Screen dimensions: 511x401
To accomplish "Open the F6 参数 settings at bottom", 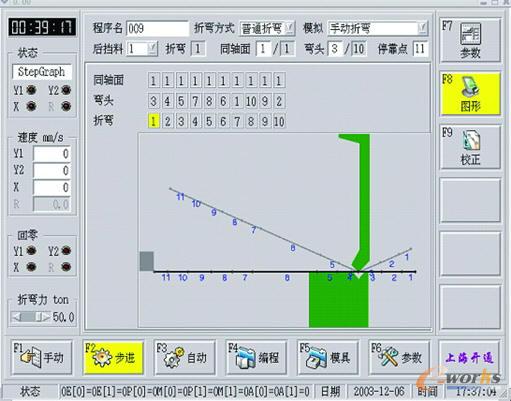I will (399, 358).
